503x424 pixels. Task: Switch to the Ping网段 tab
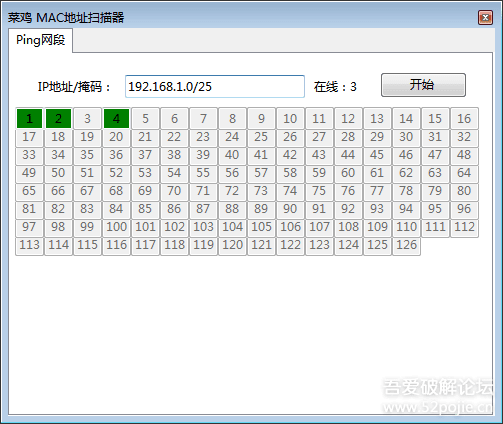(x=40, y=40)
